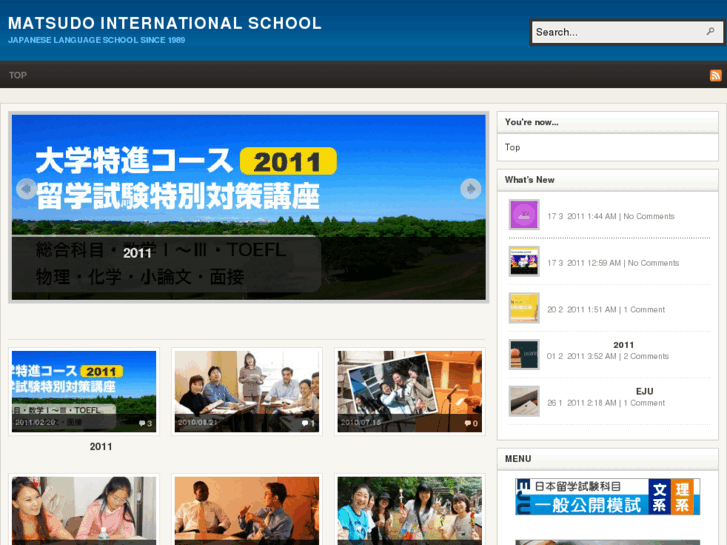Go to previous slide with left arrow
Image resolution: width=727 pixels, height=545 pixels.
click(27, 188)
